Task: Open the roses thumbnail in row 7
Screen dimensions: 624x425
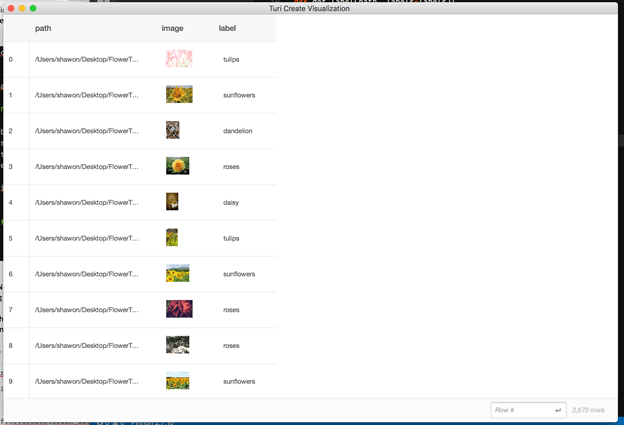Action: 179,309
